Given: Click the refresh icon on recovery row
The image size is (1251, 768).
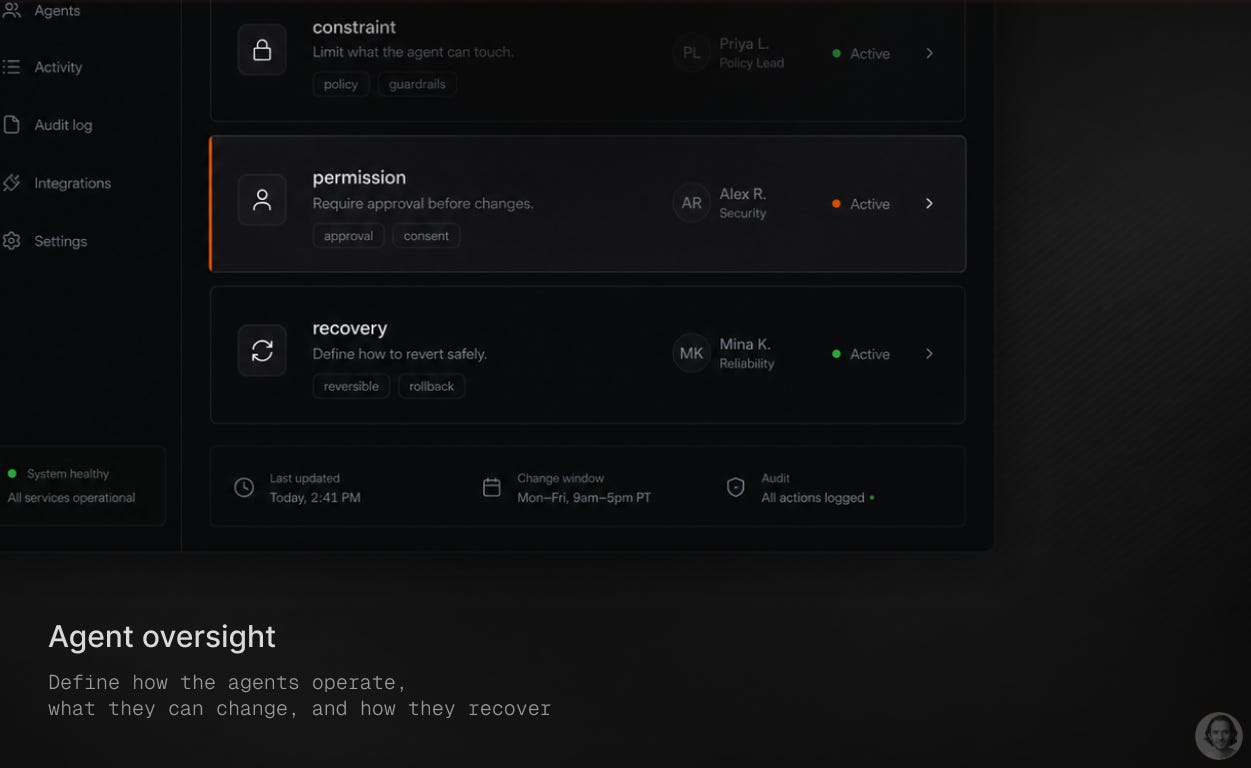Looking at the screenshot, I should click(262, 350).
